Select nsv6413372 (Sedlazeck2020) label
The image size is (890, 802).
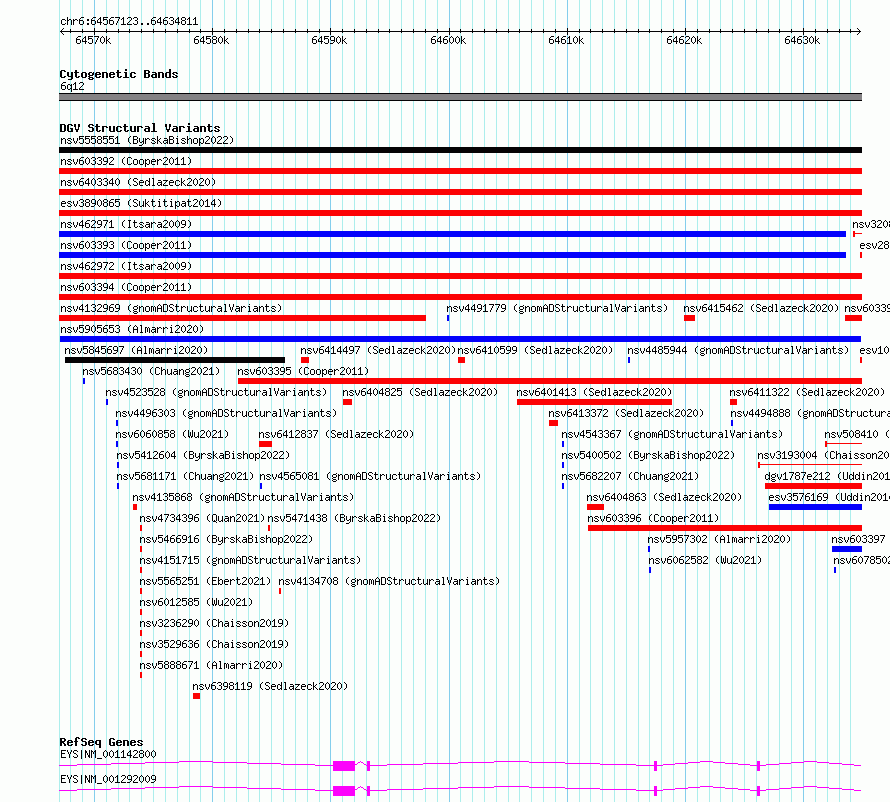tap(626, 413)
